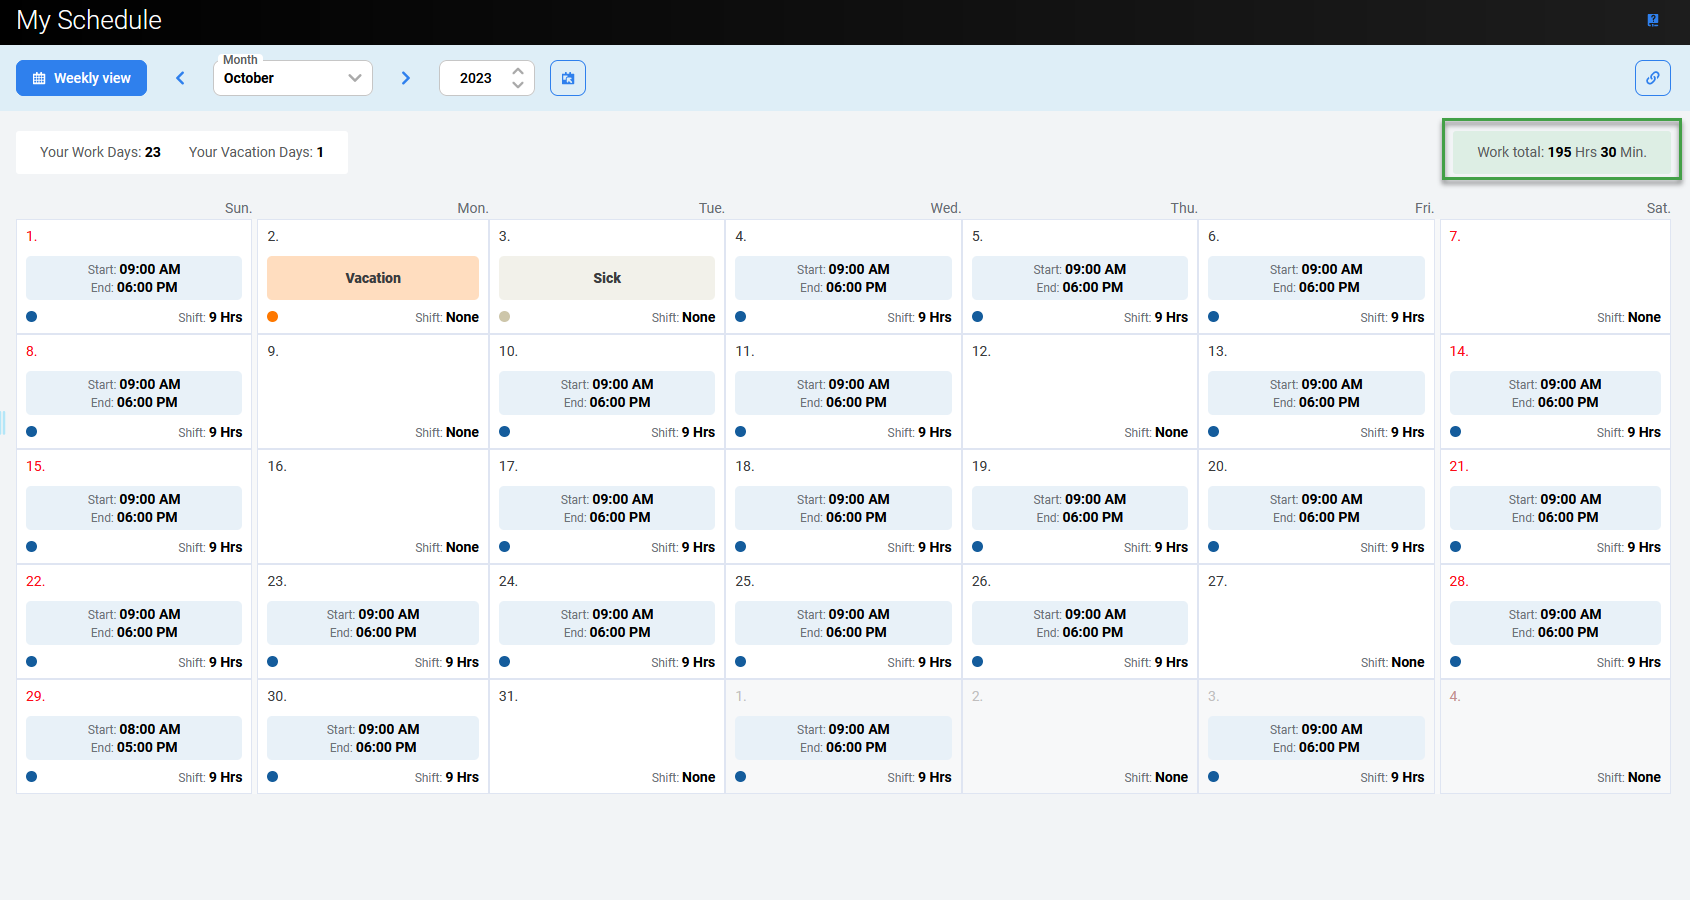Click the year 2023 input field
Screen dimensions: 1690x900
(x=476, y=78)
